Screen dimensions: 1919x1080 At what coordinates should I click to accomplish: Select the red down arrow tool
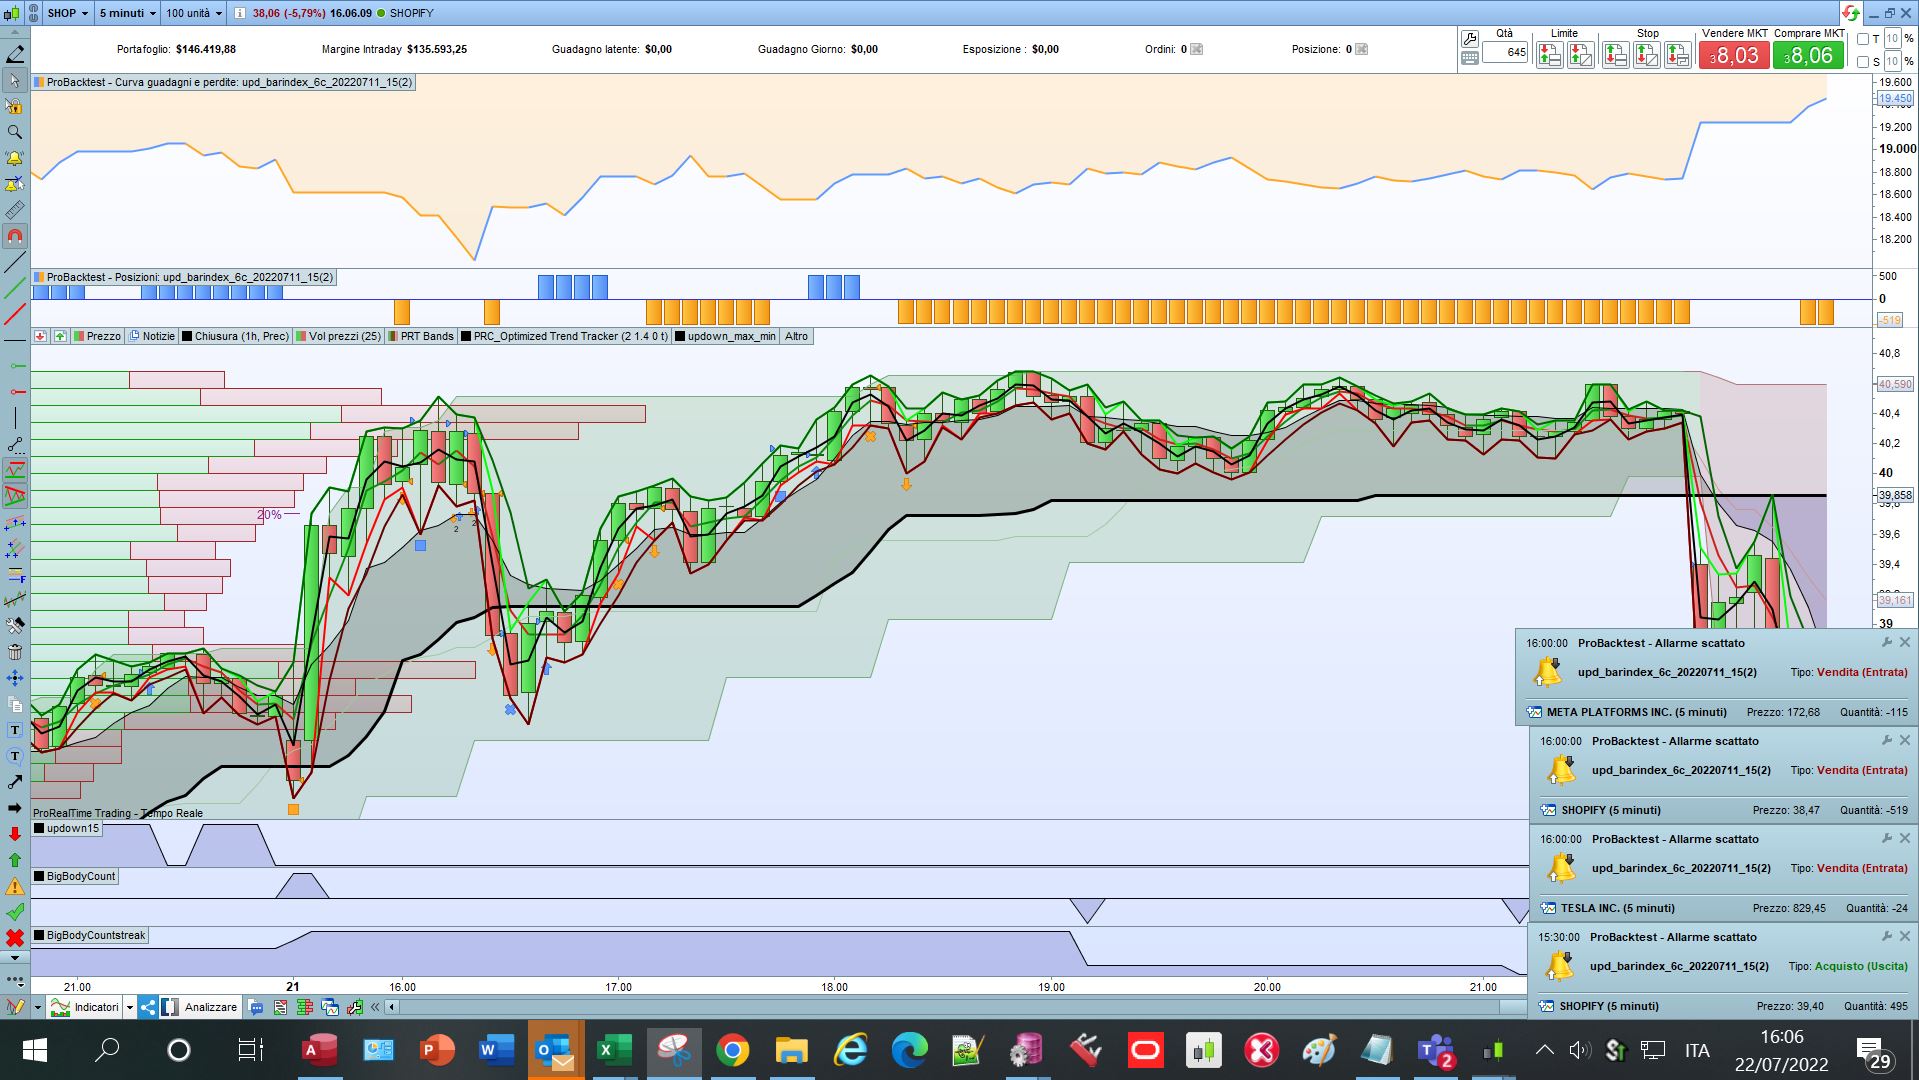click(15, 834)
